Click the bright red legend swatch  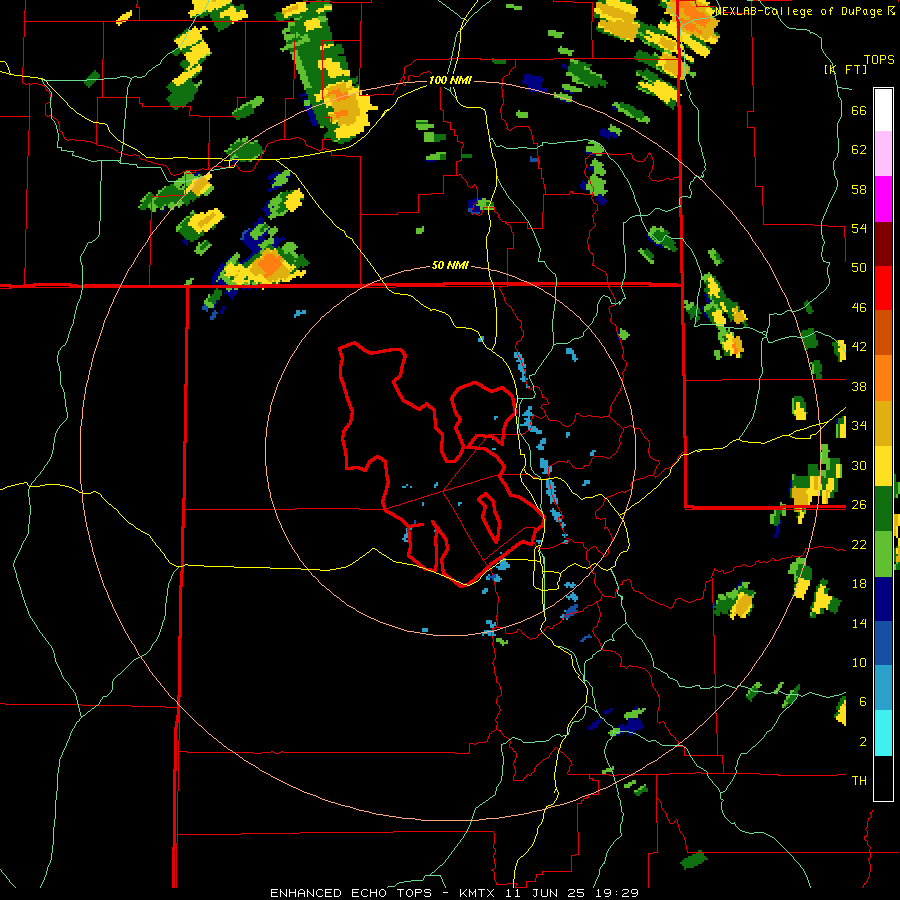tap(883, 288)
